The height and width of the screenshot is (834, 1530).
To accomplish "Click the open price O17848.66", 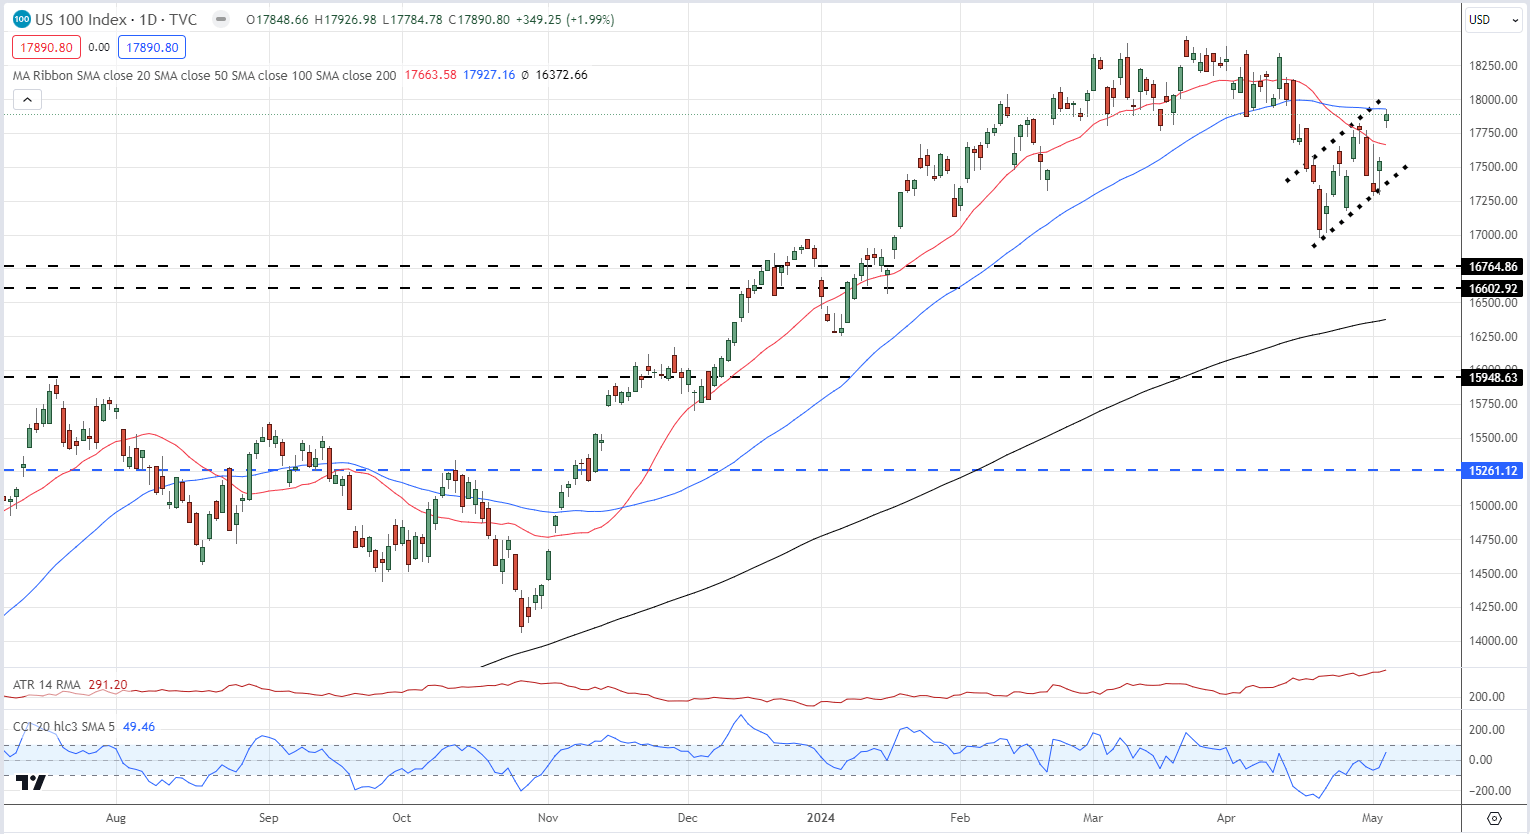I will click(278, 19).
